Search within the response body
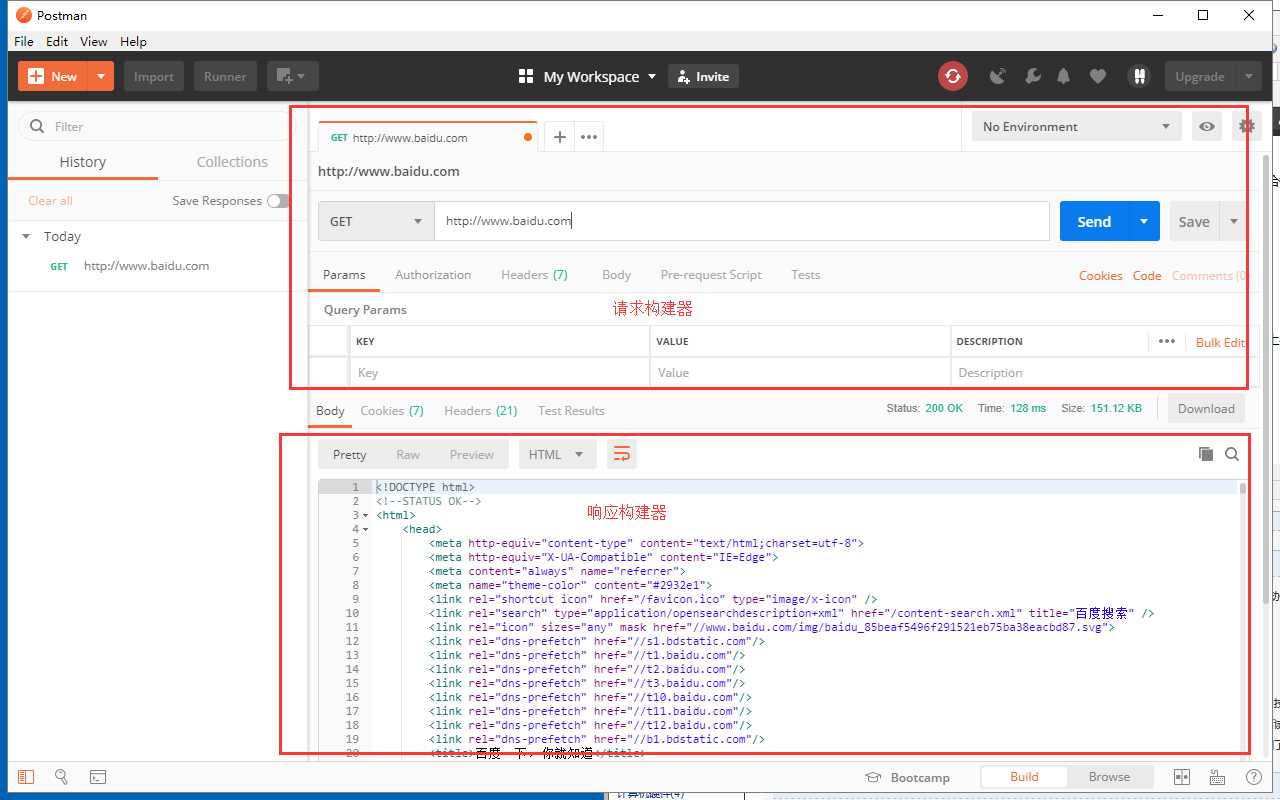 pyautogui.click(x=1232, y=454)
